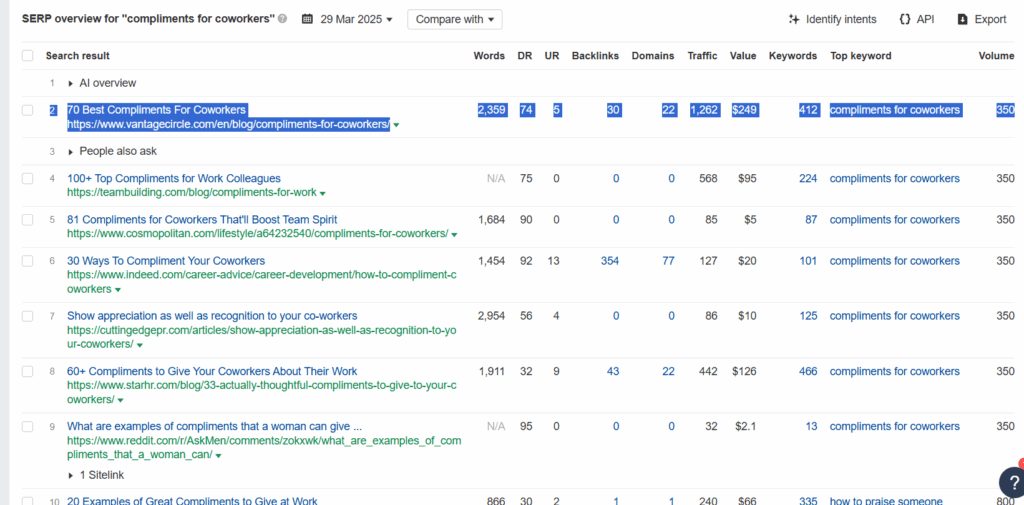Click the DR column header
Image resolution: width=1024 pixels, height=505 pixels.
tap(525, 56)
